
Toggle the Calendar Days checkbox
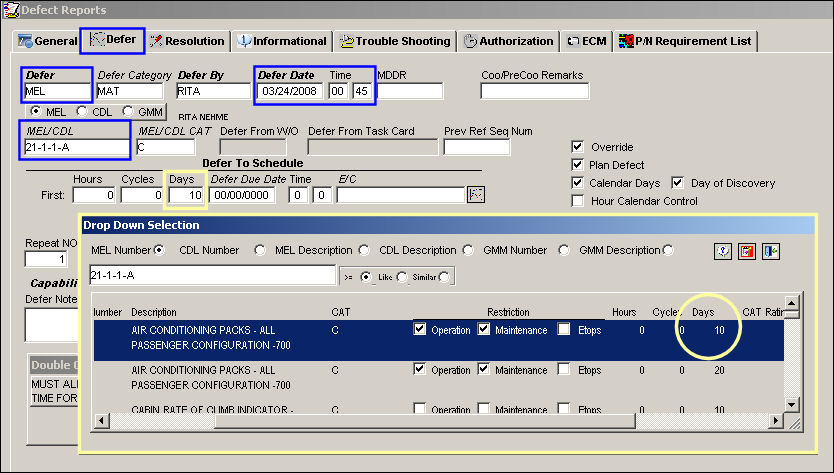577,182
